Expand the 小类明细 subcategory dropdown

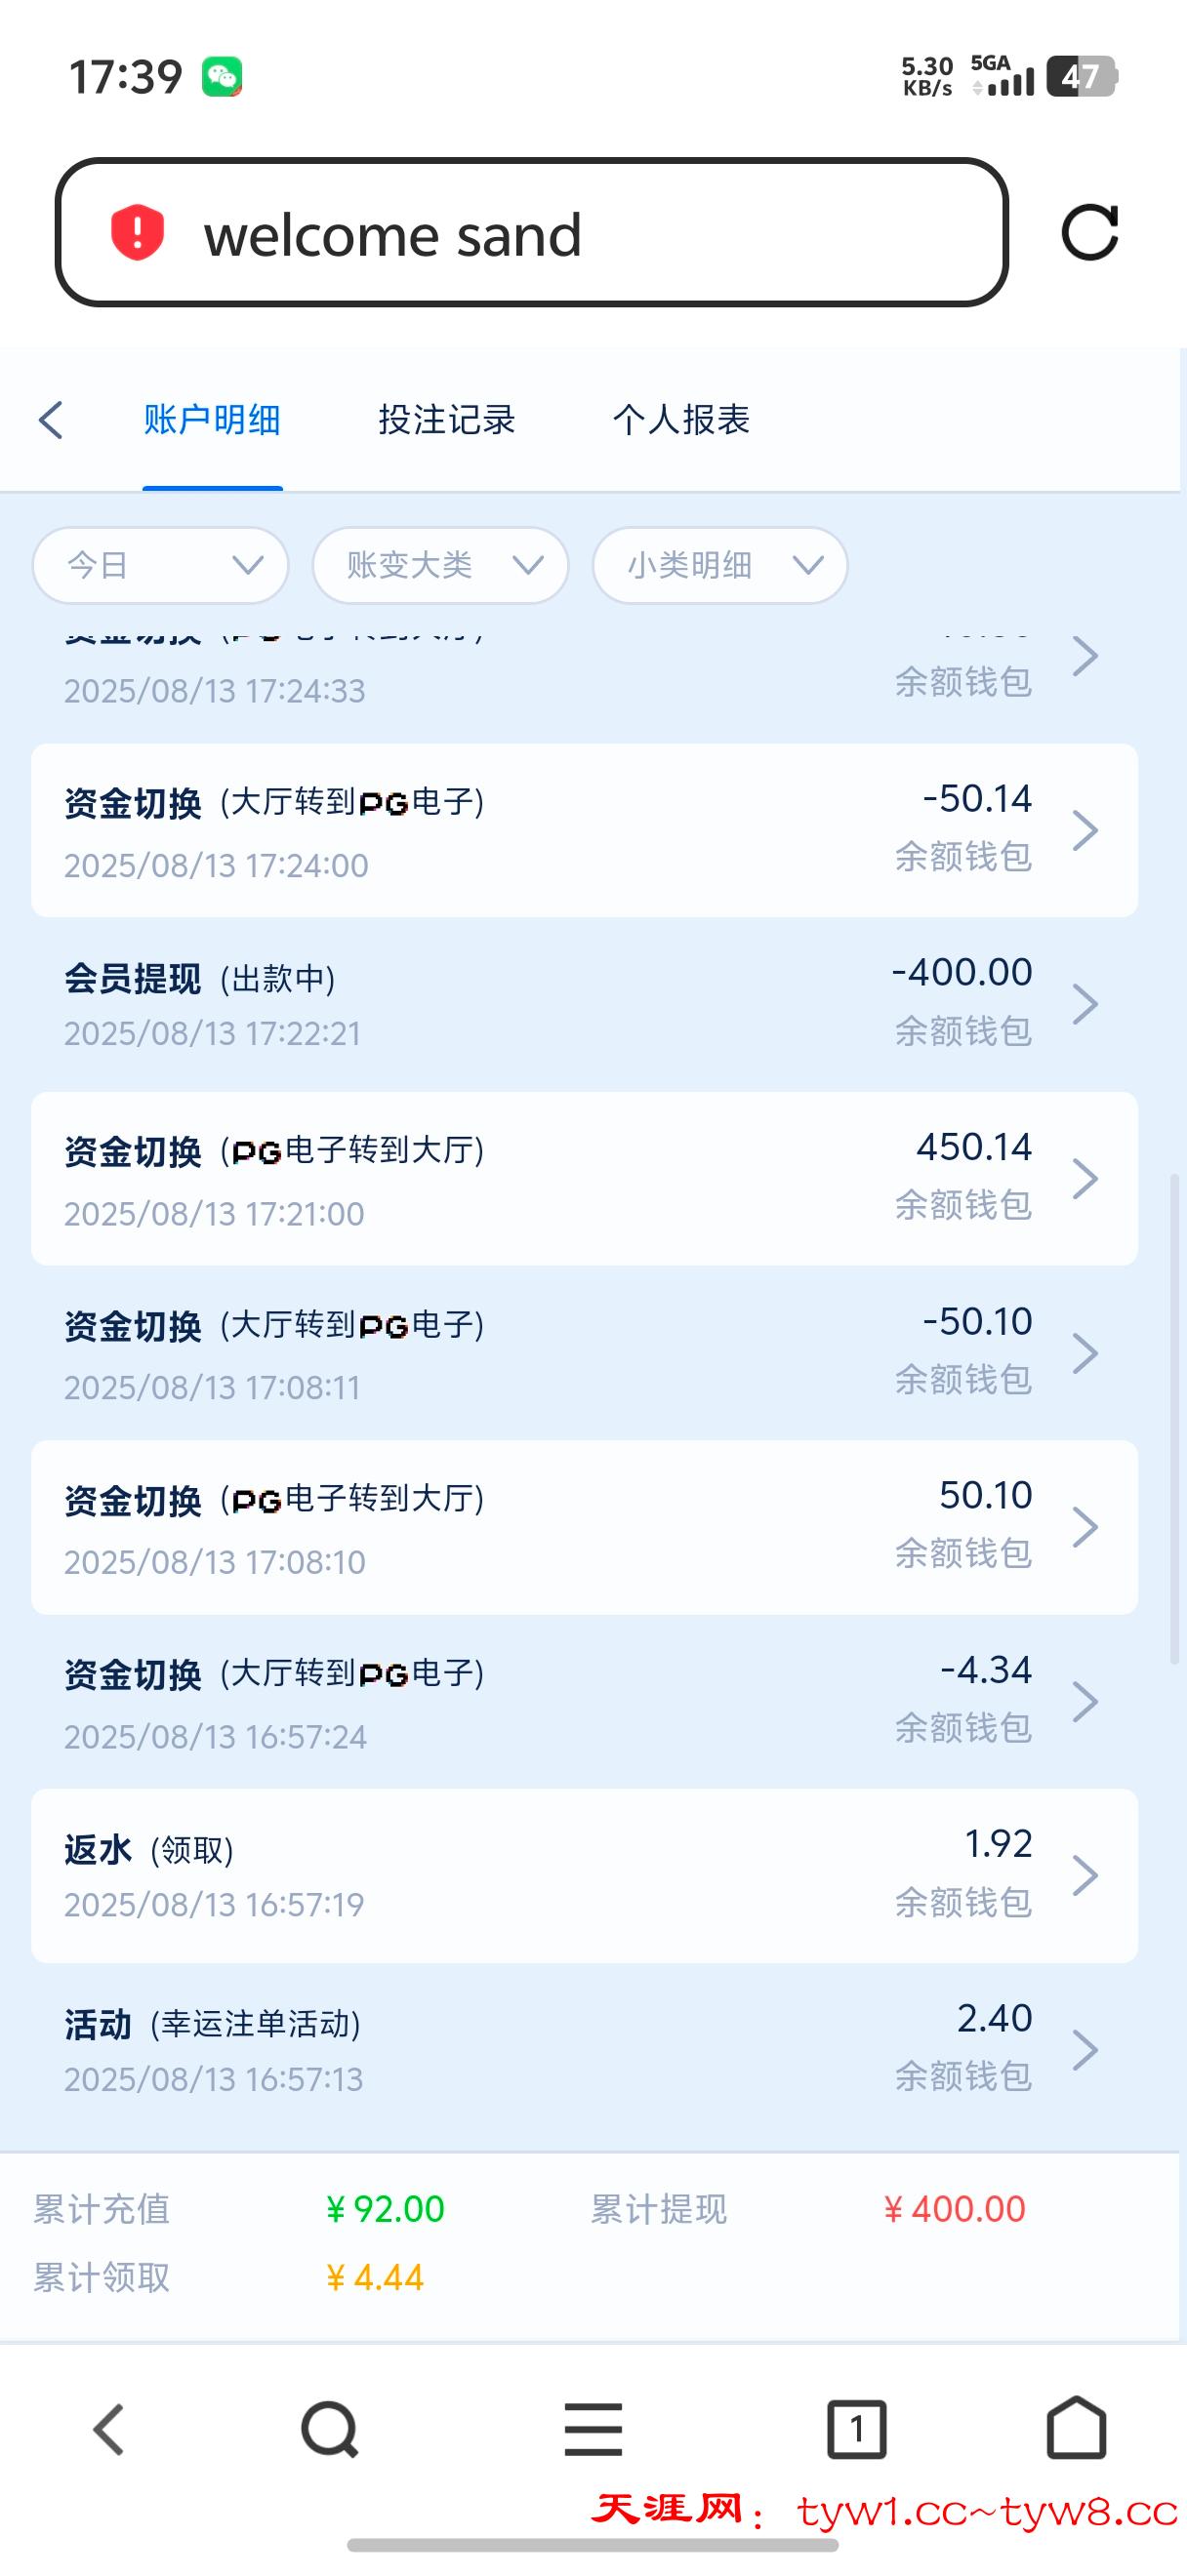[x=720, y=566]
